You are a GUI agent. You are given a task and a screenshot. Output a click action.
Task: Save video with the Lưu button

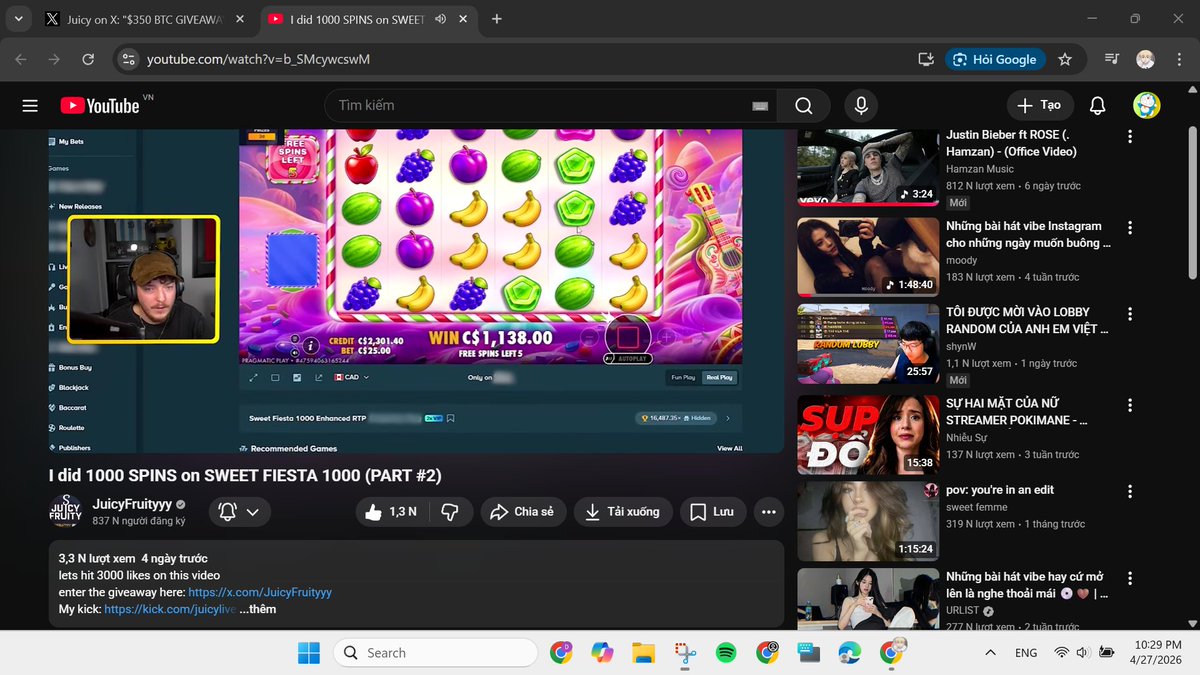click(x=713, y=511)
